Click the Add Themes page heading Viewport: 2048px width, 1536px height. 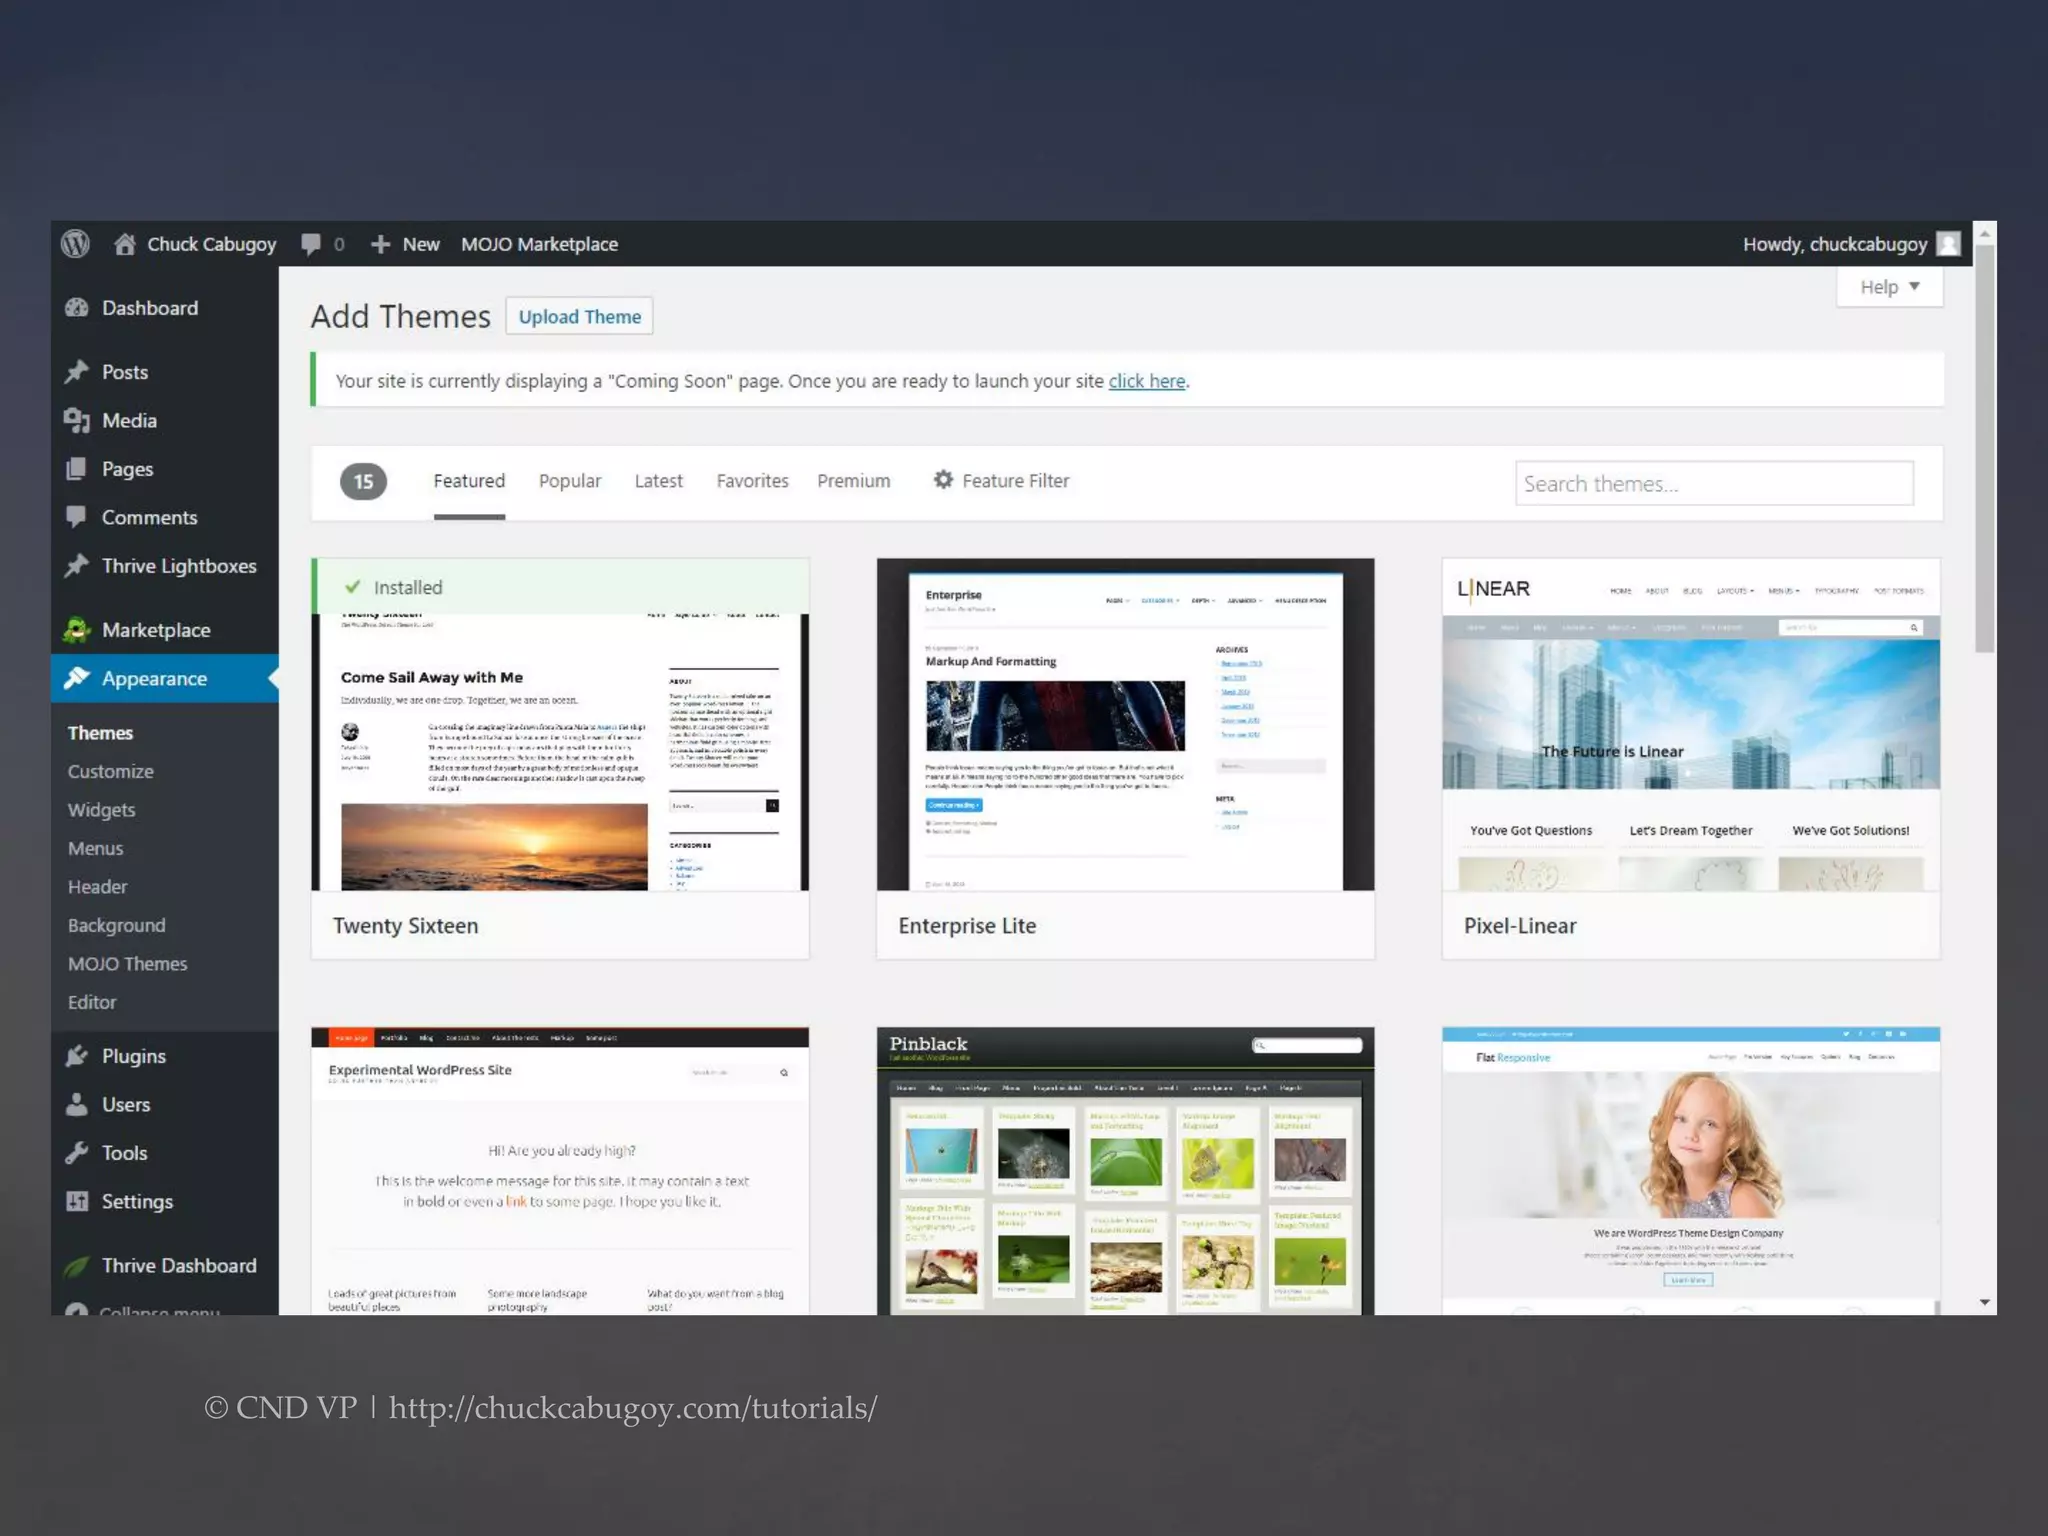point(400,316)
